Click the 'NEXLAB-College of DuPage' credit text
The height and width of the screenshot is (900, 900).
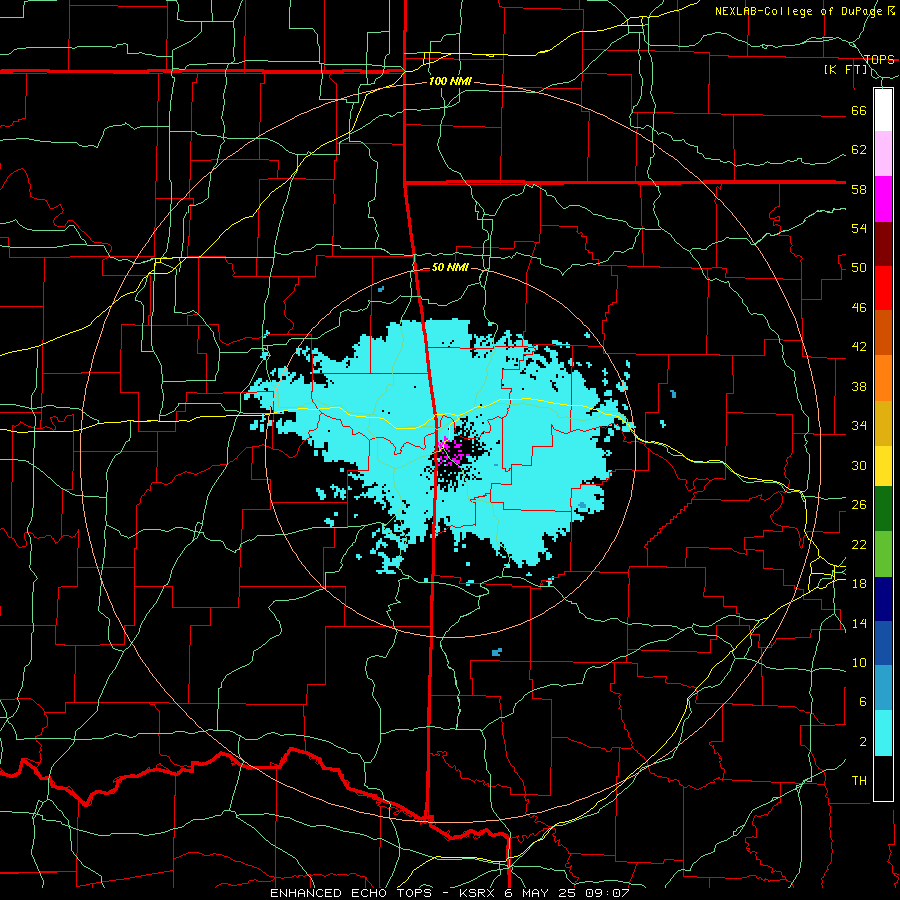point(800,11)
